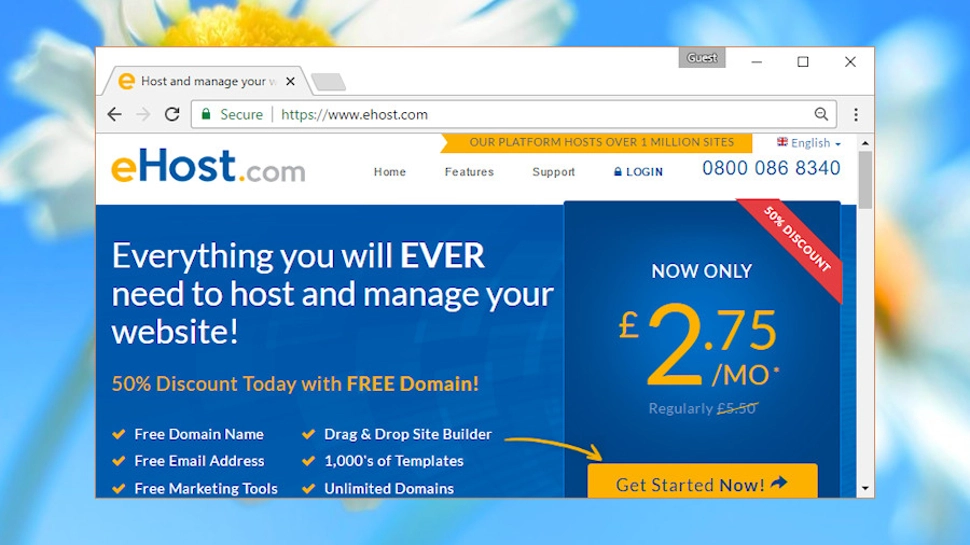Click the NOW ONLY heading
The image size is (970, 545).
point(702,271)
